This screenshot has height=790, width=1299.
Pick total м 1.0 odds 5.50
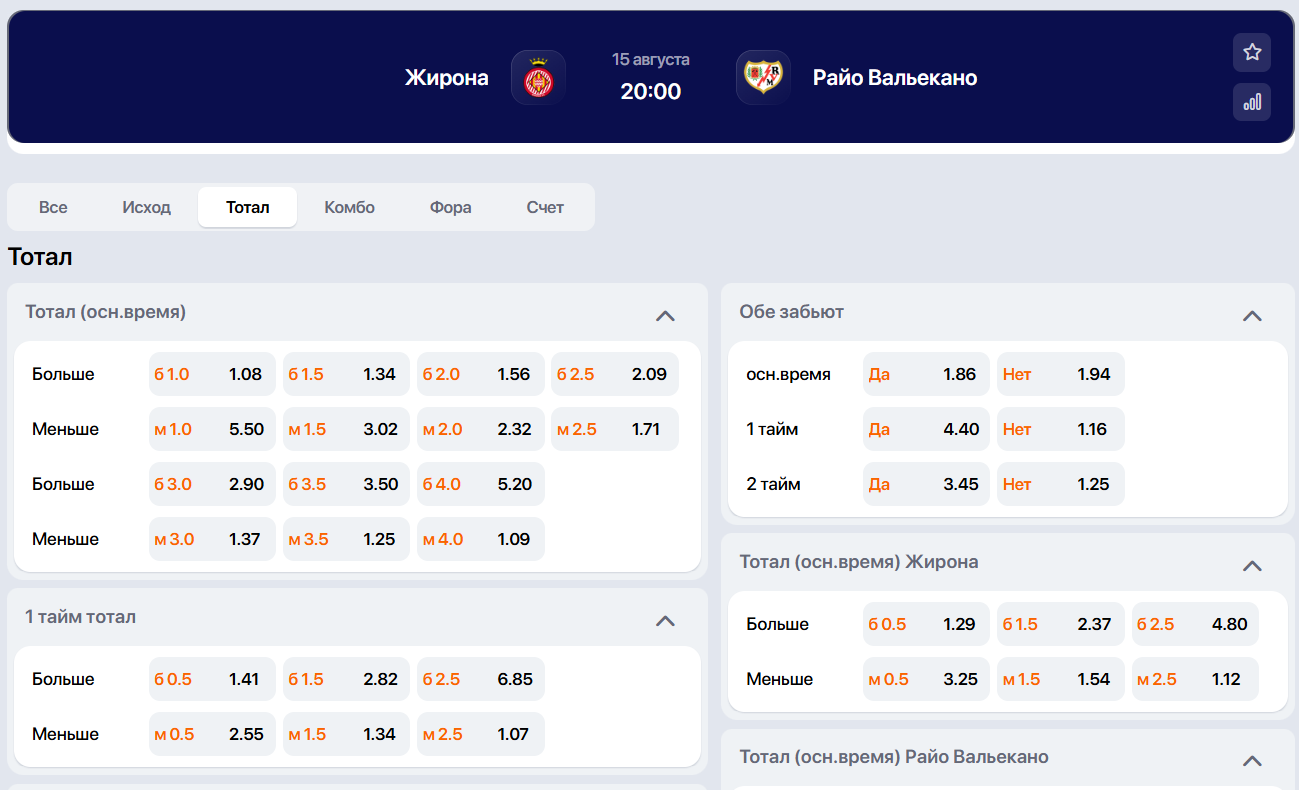212,429
